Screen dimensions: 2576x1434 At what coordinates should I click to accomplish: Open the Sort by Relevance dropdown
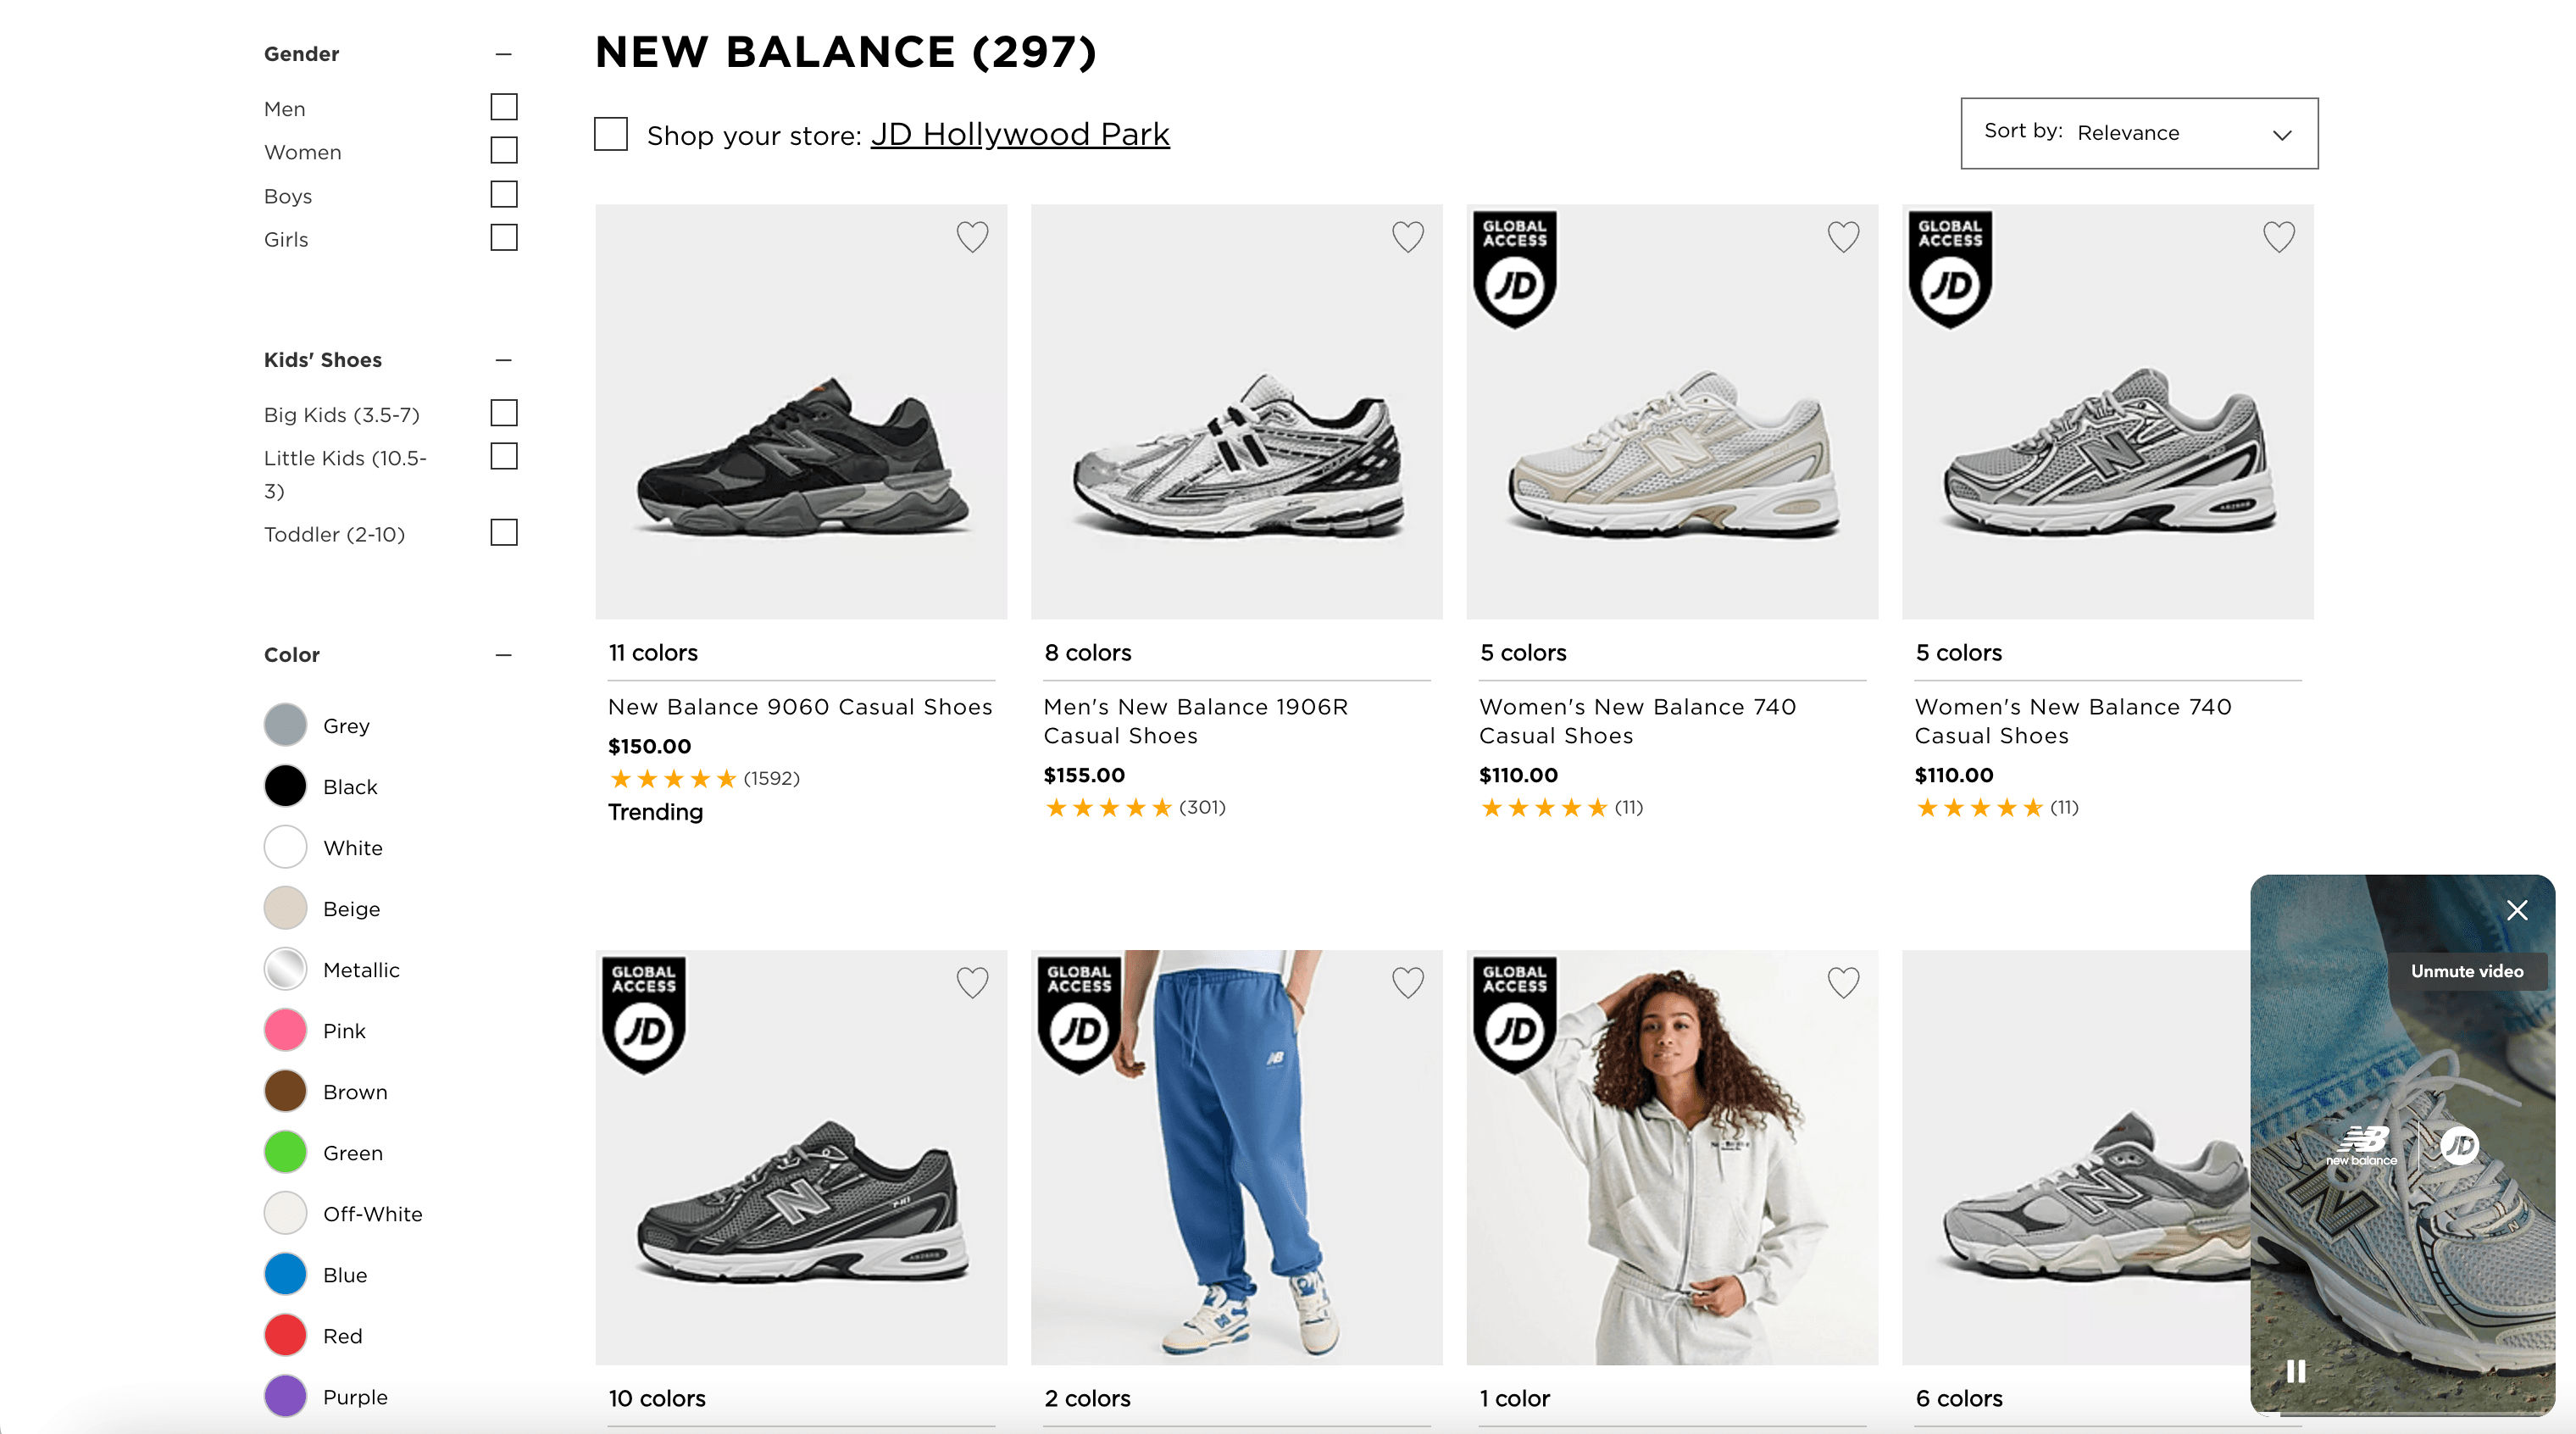point(2138,133)
